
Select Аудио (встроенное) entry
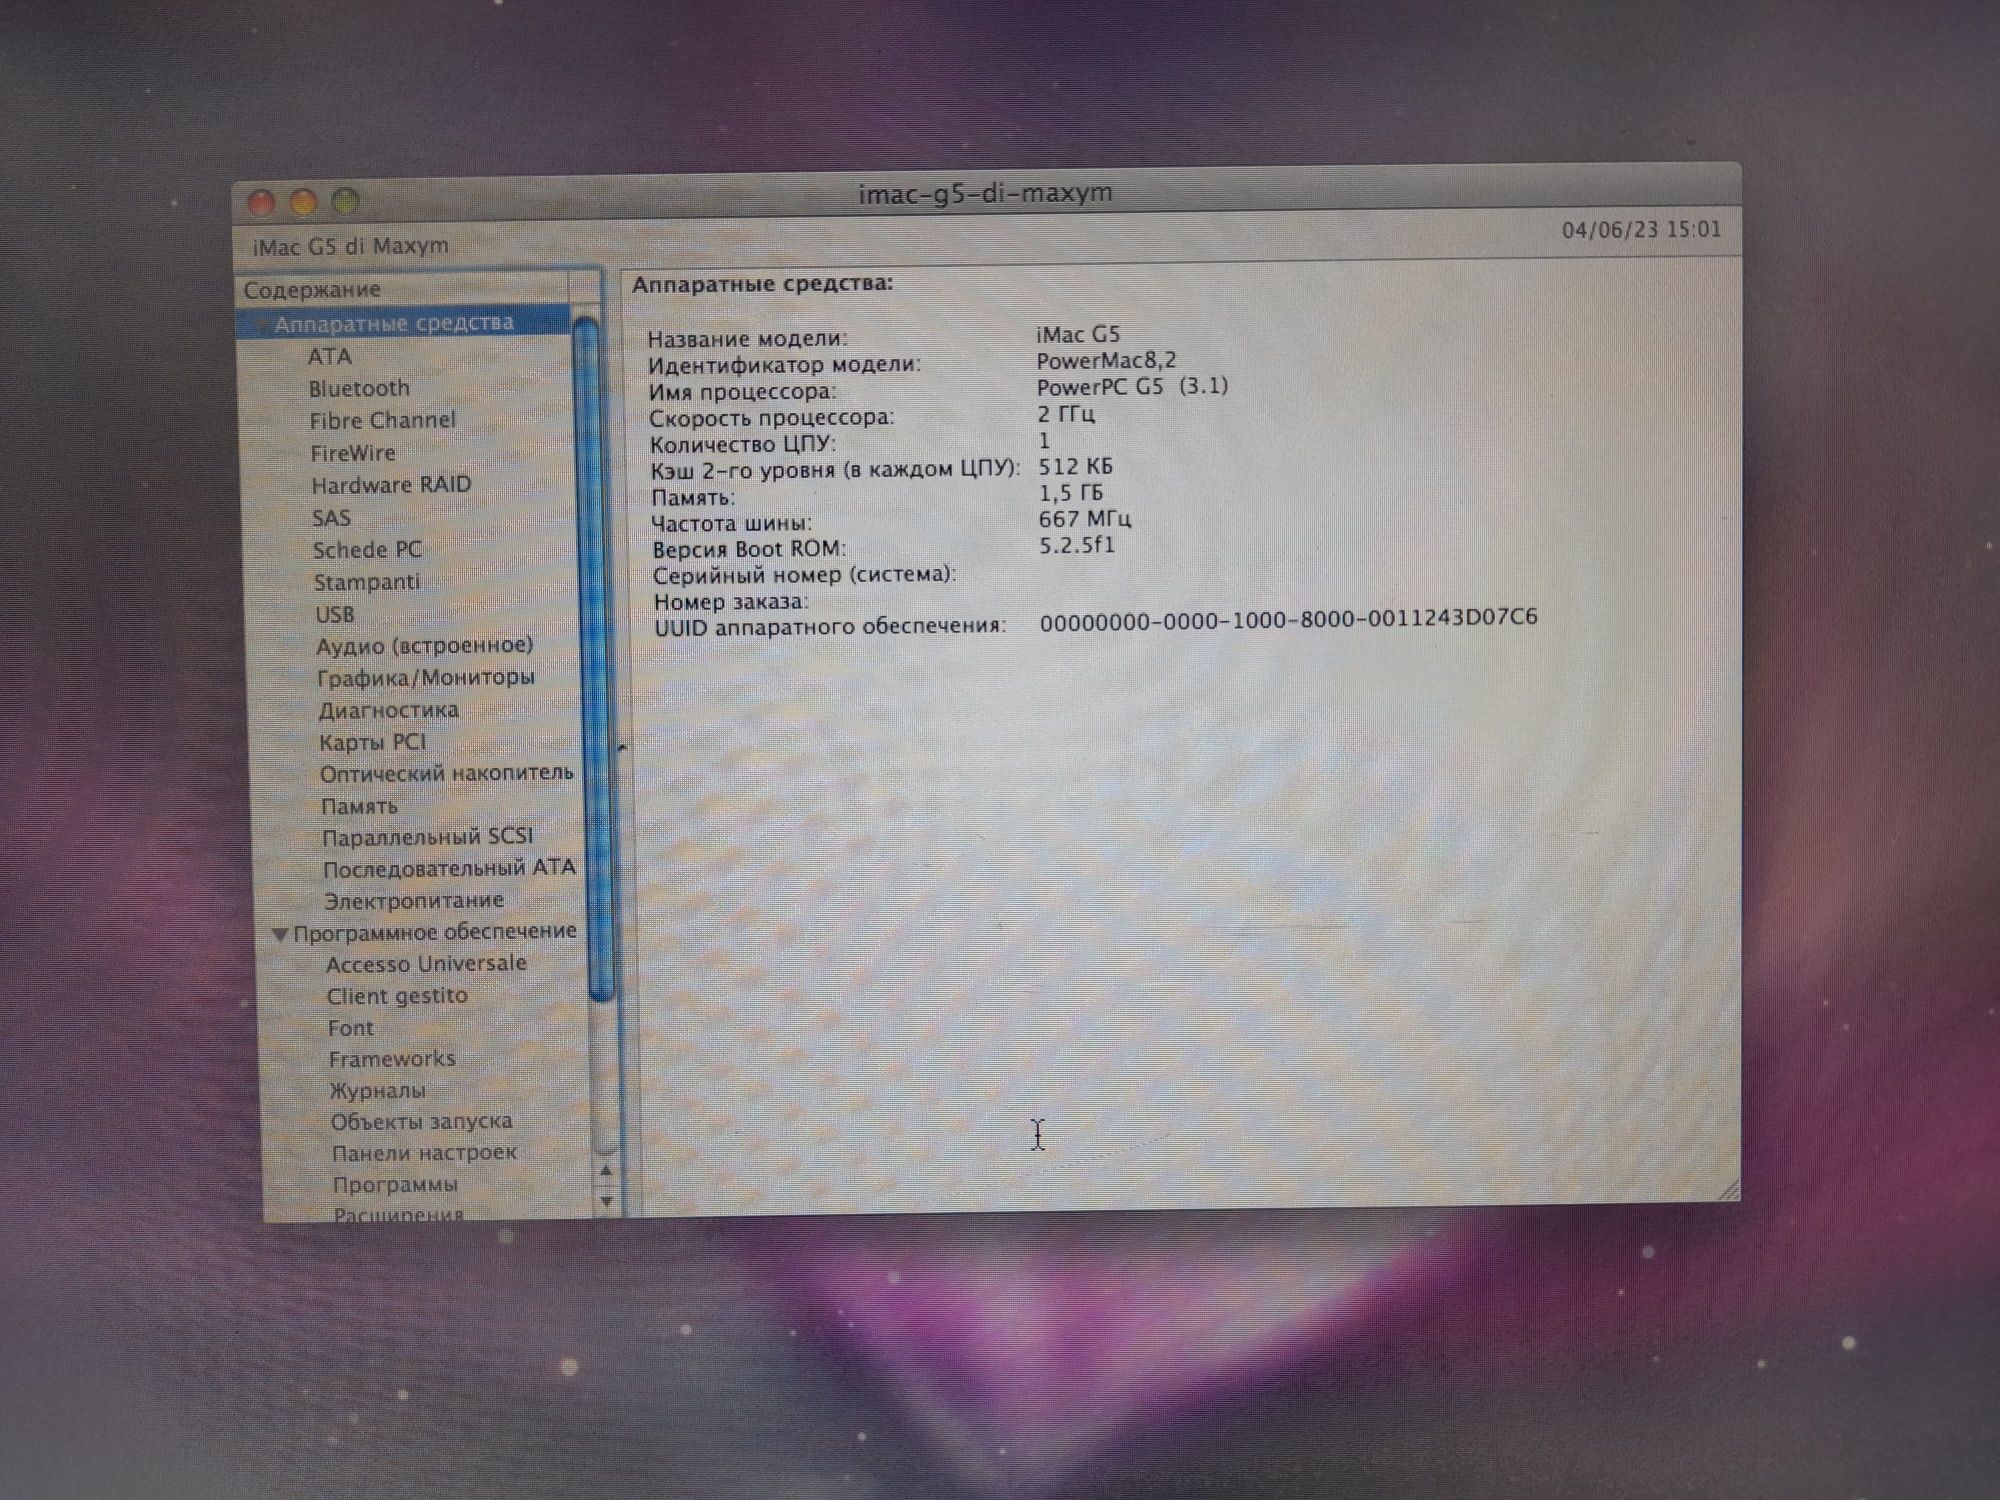tap(425, 645)
